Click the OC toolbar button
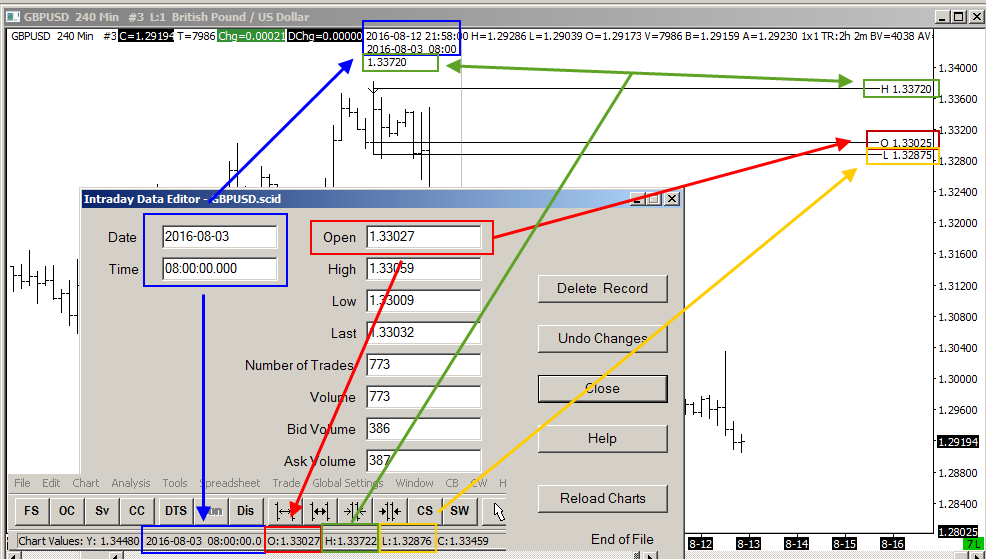 point(67,511)
